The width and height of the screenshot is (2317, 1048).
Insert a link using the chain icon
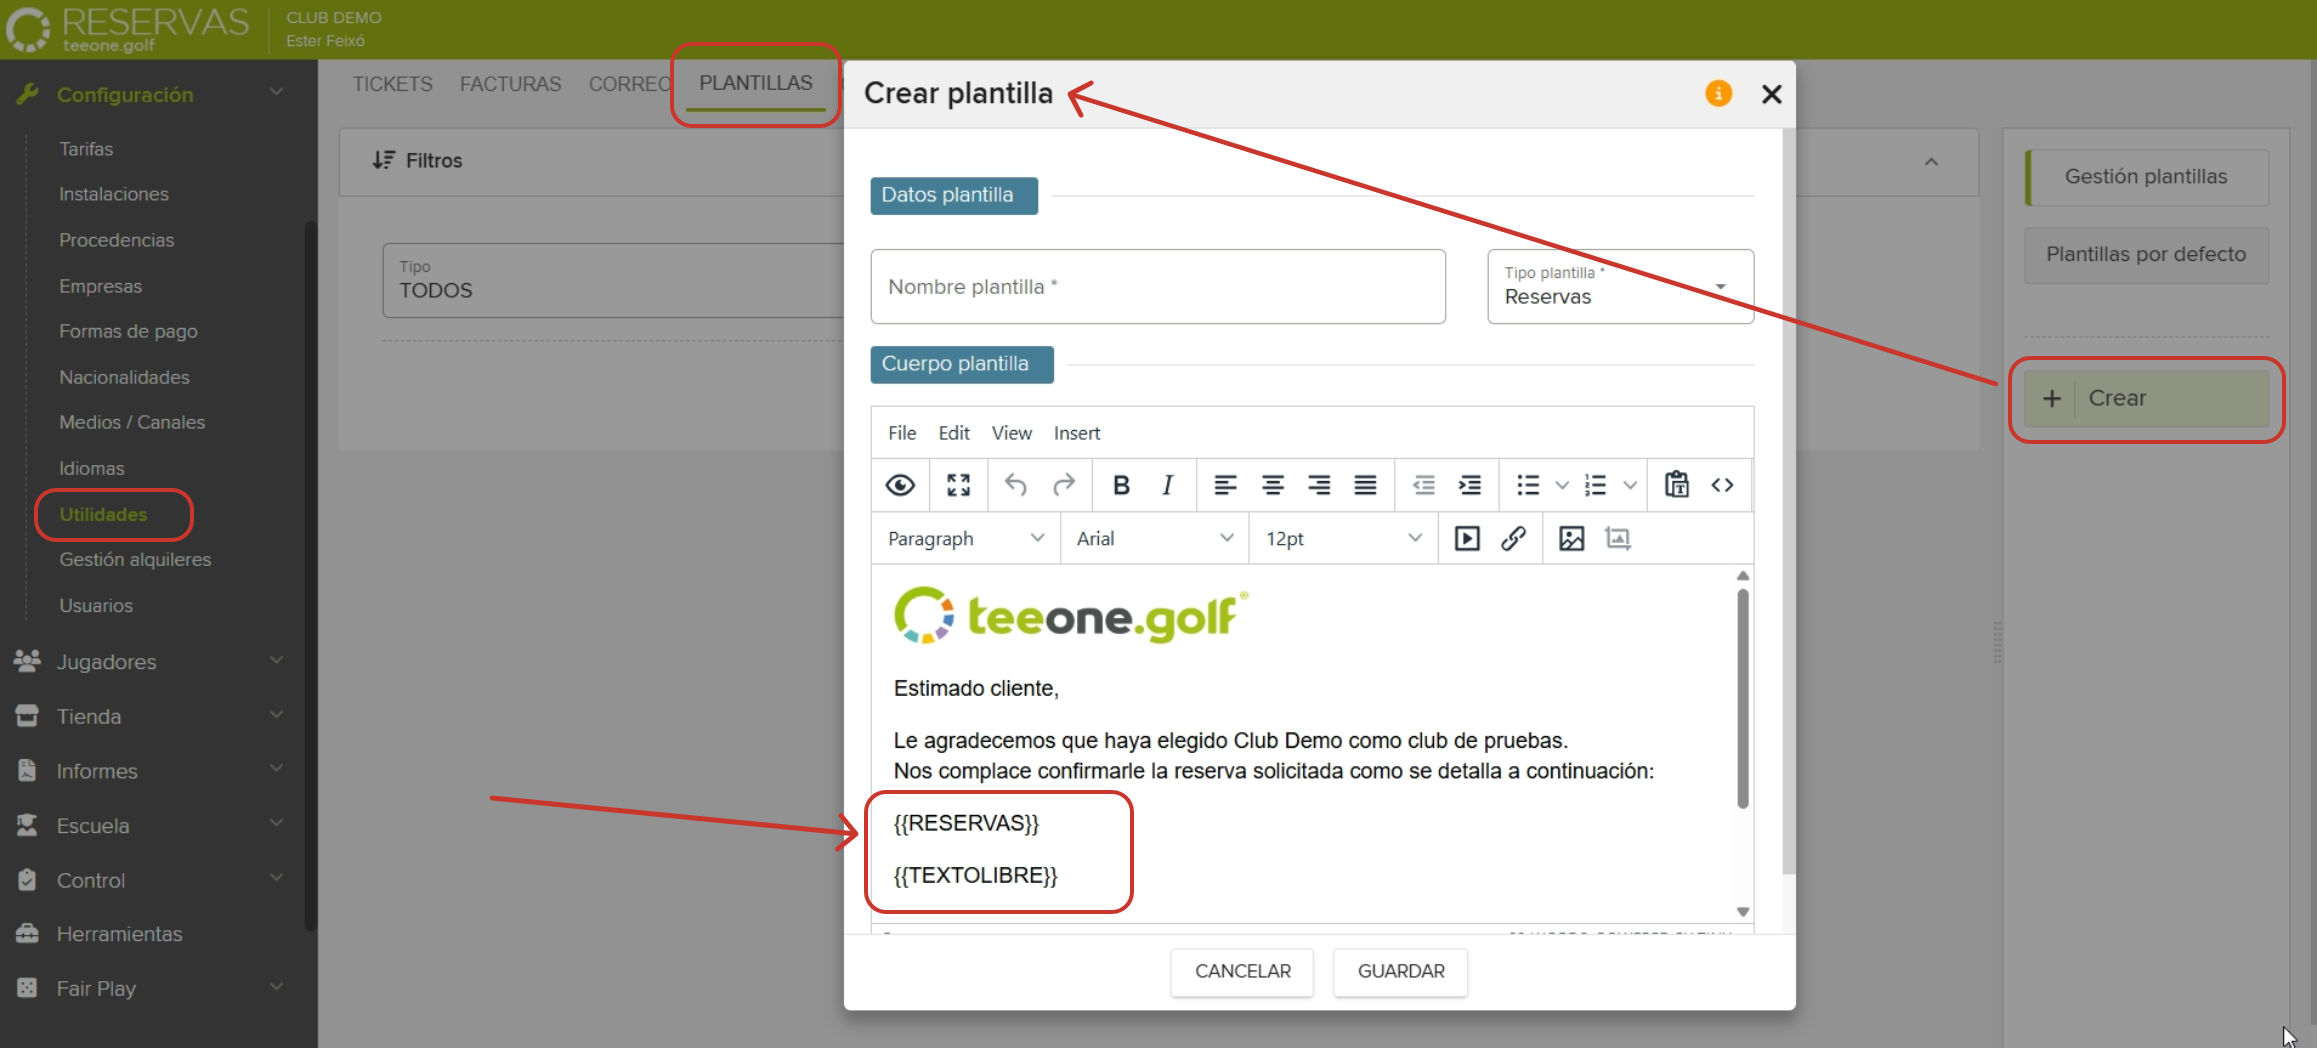(1514, 538)
